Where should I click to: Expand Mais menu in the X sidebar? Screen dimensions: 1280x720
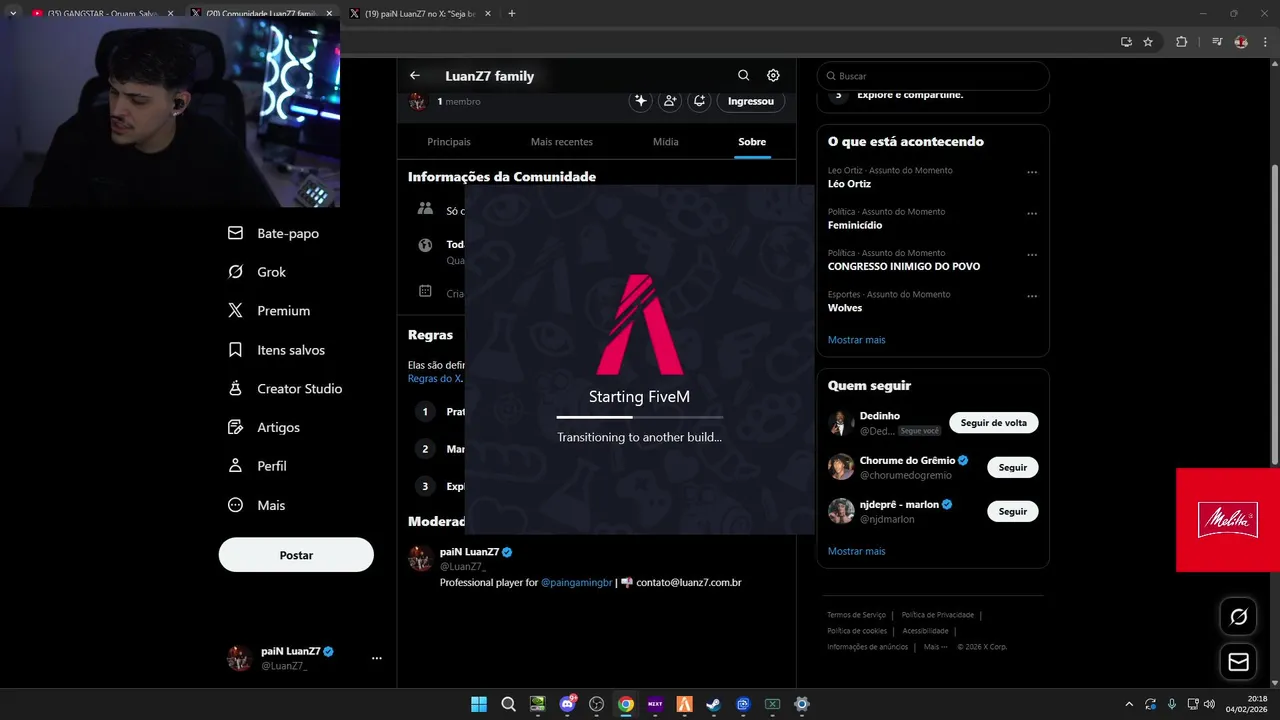pyautogui.click(x=257, y=505)
